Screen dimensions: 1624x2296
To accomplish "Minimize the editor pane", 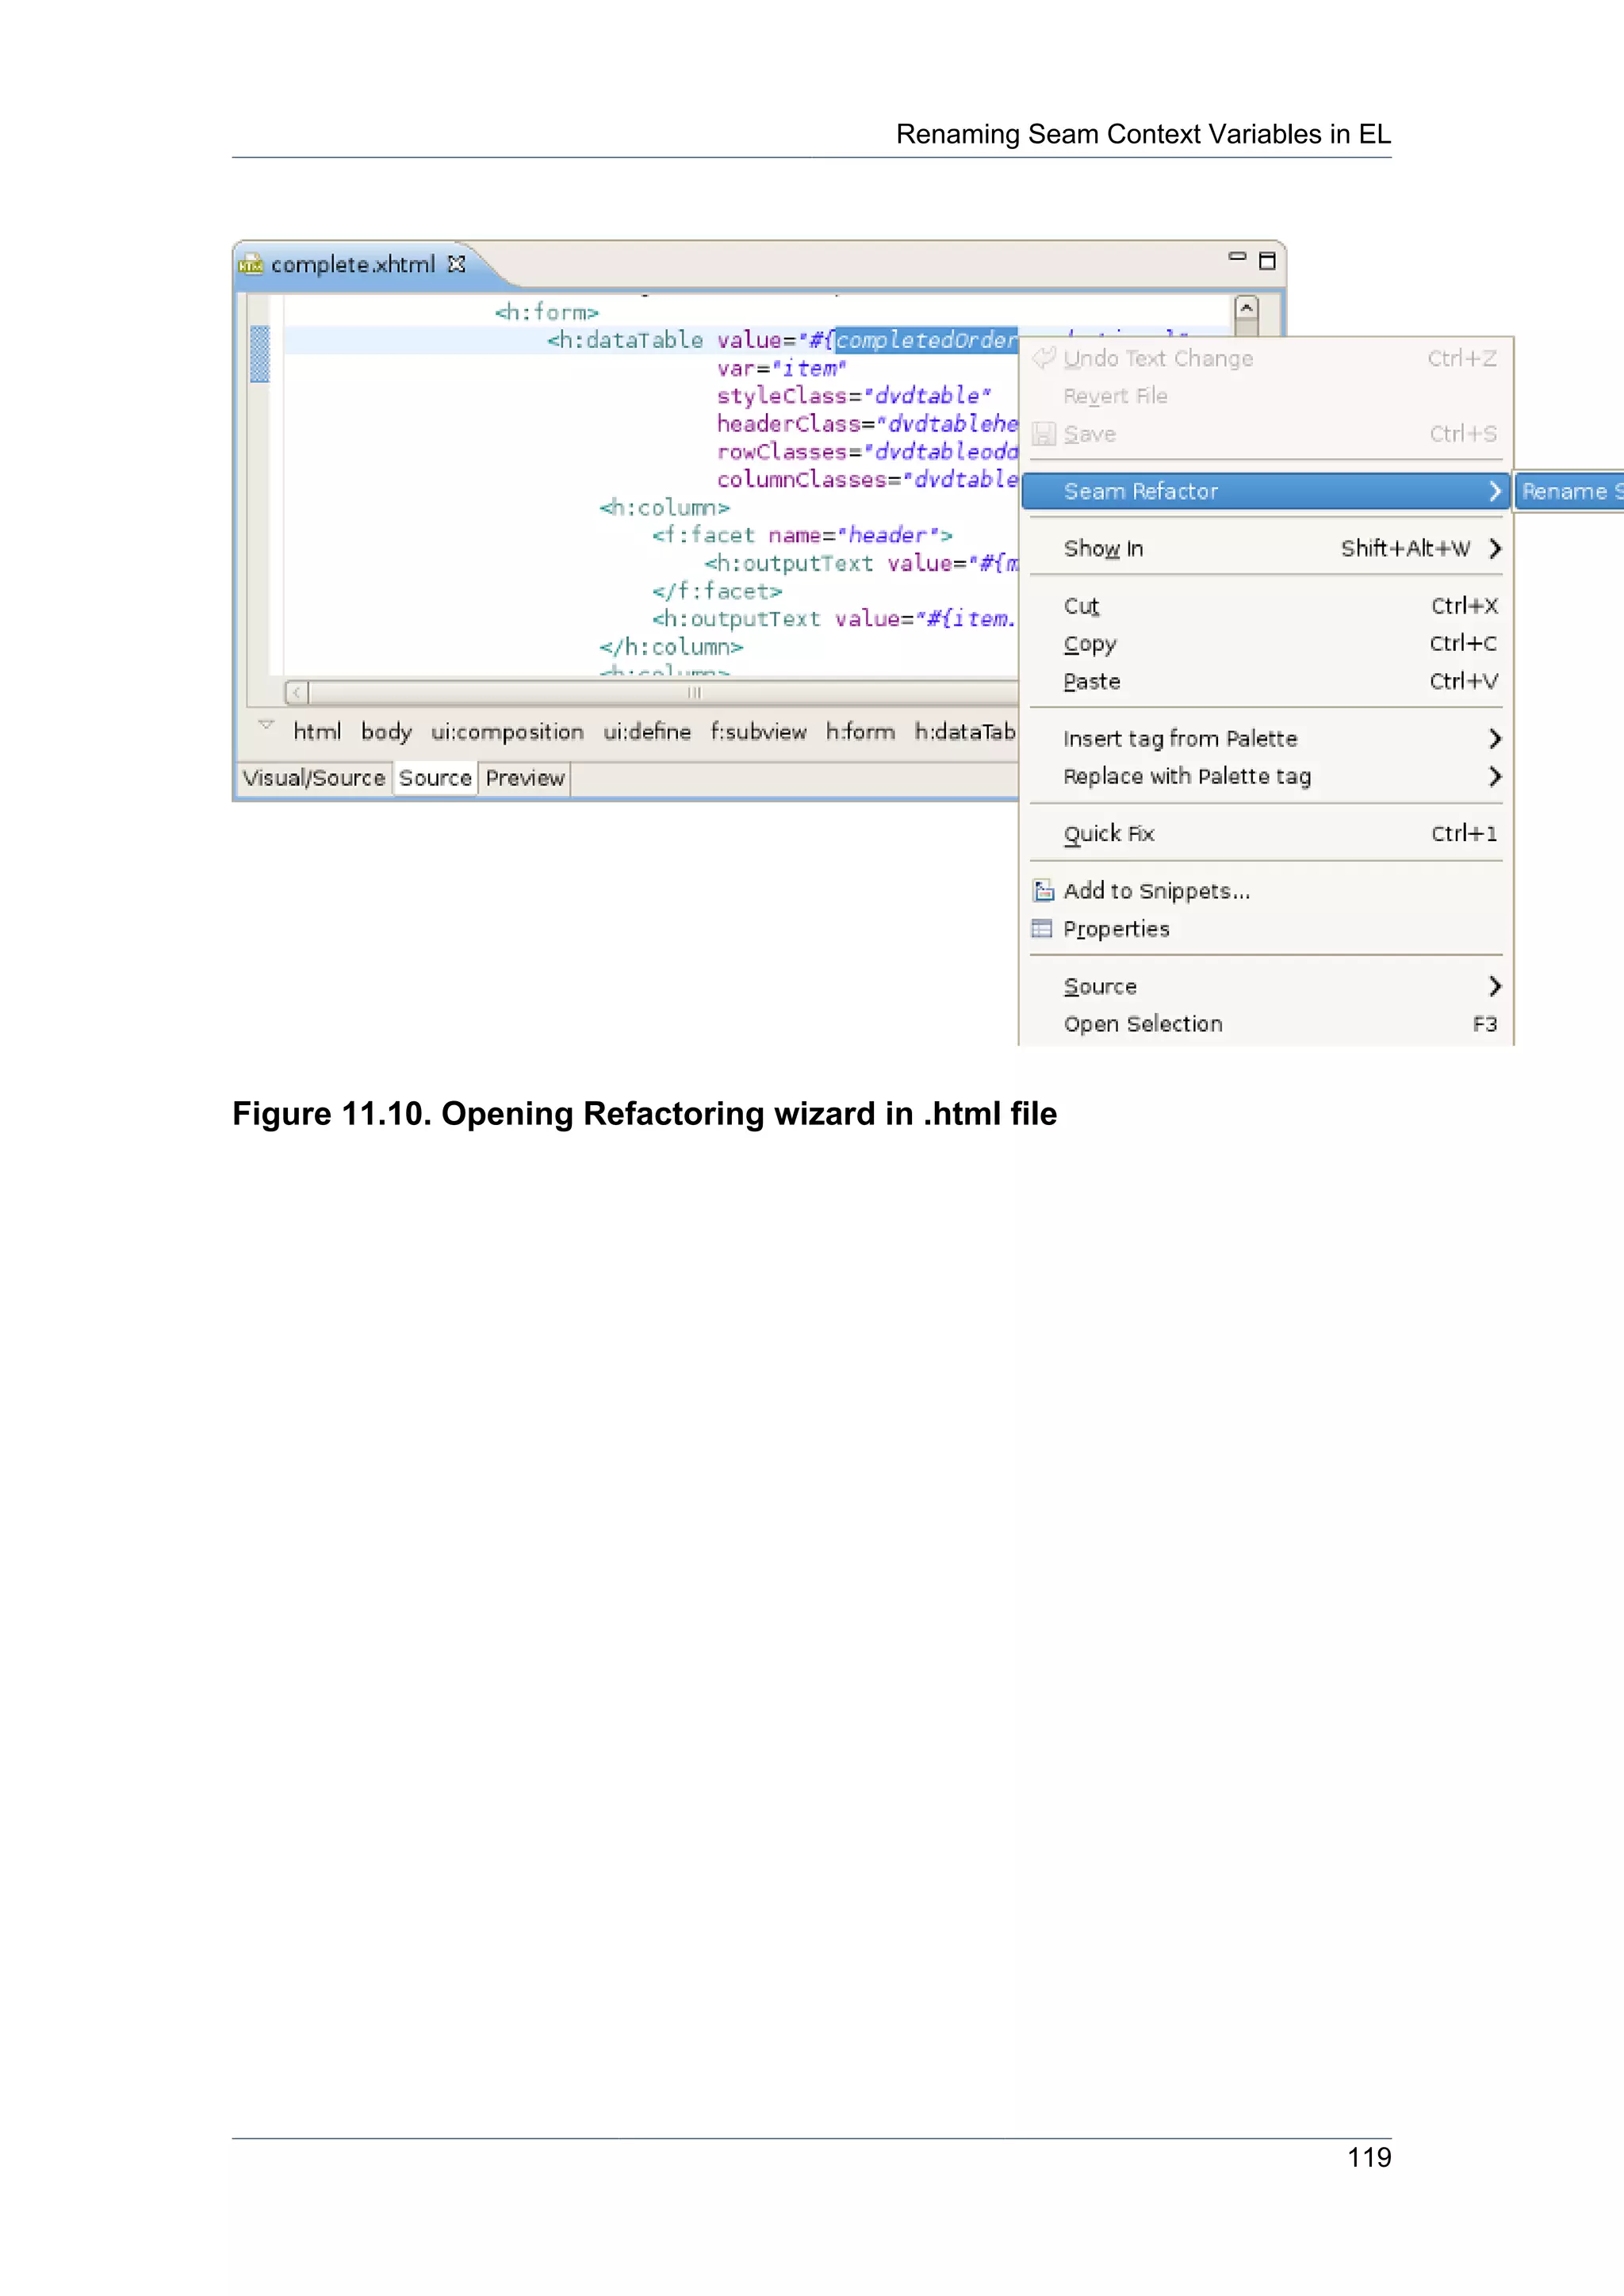I will pos(1237,257).
